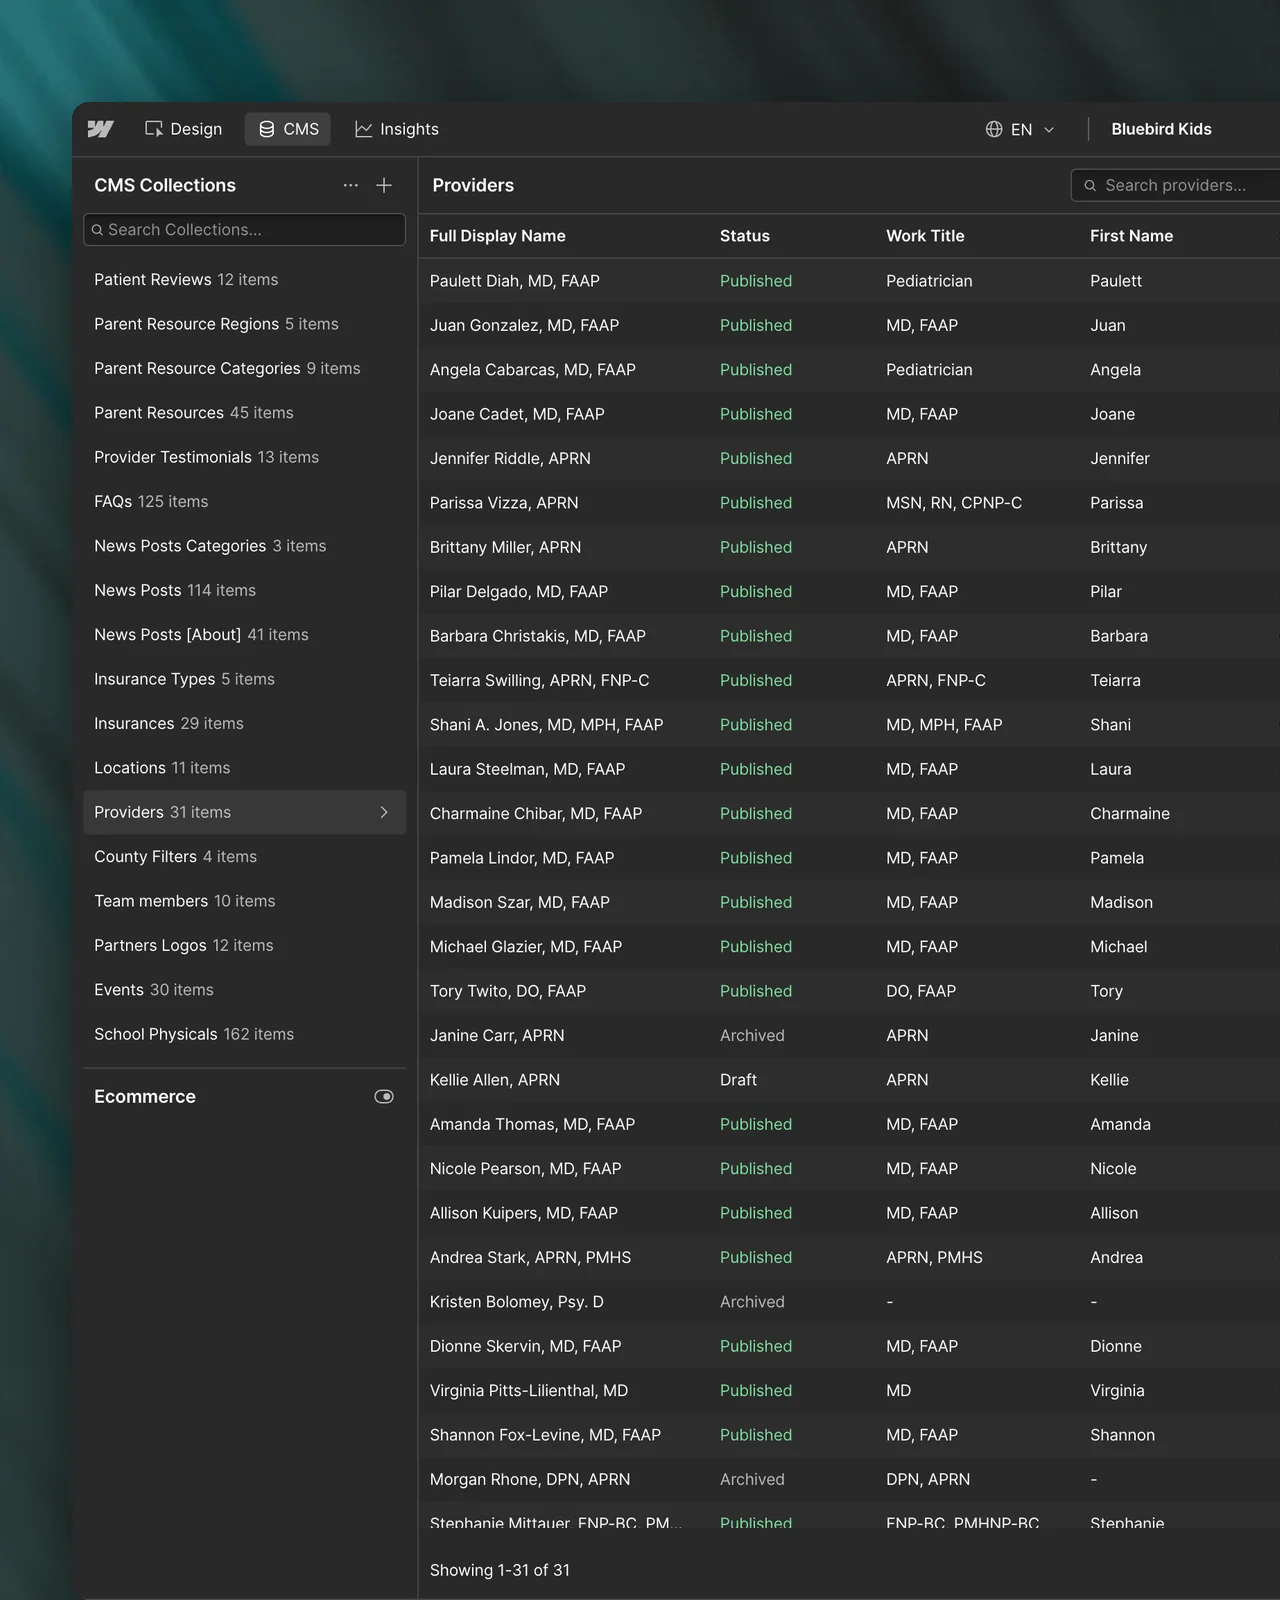Open the News Posts Categories collection

244,546
